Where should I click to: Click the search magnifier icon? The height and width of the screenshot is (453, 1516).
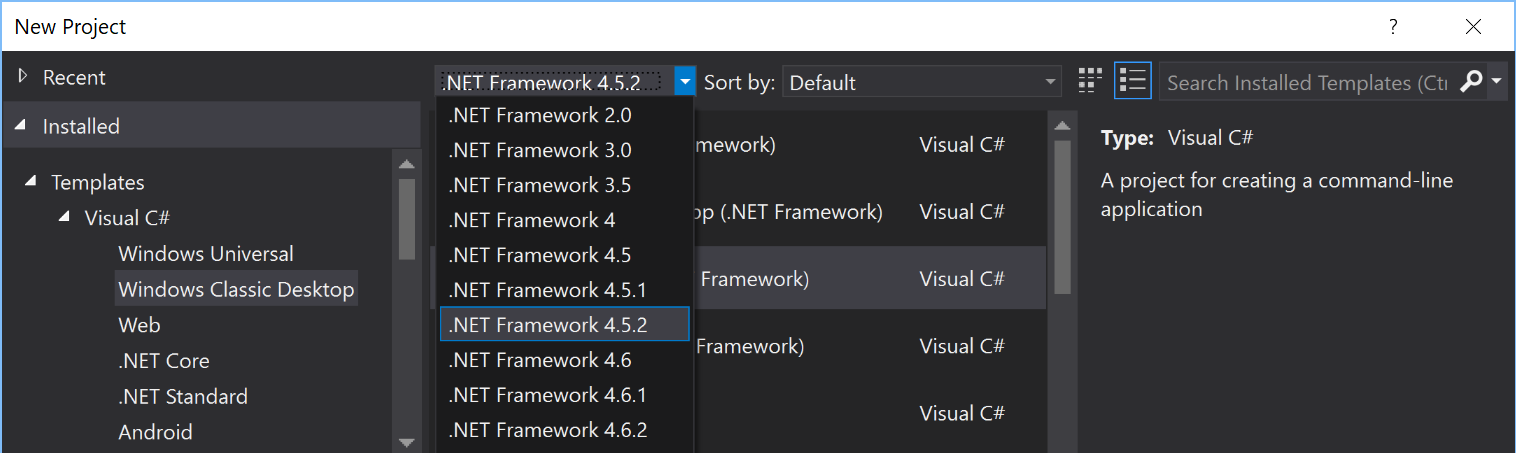coord(1471,82)
